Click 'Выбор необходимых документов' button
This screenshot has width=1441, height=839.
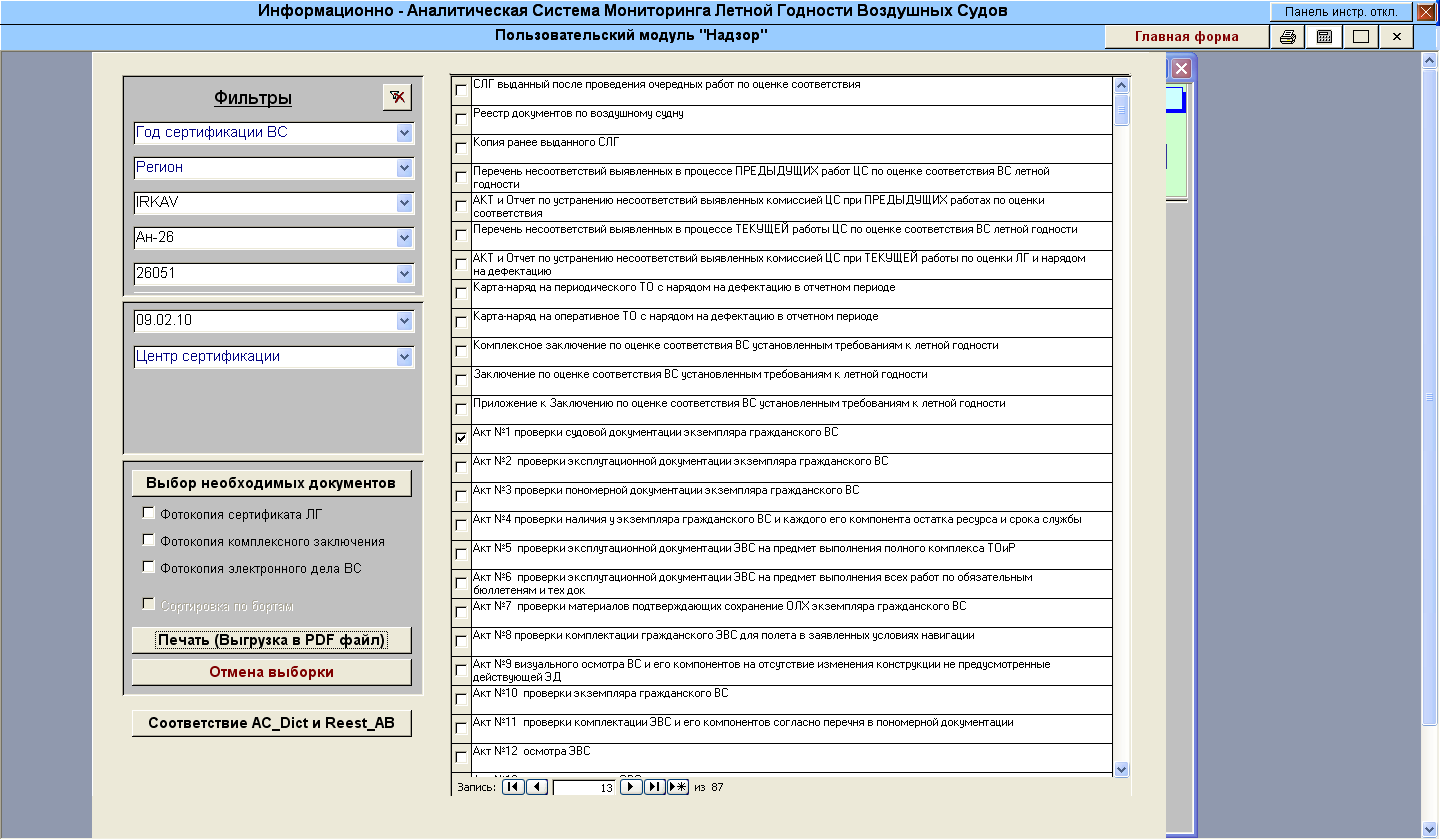[271, 483]
